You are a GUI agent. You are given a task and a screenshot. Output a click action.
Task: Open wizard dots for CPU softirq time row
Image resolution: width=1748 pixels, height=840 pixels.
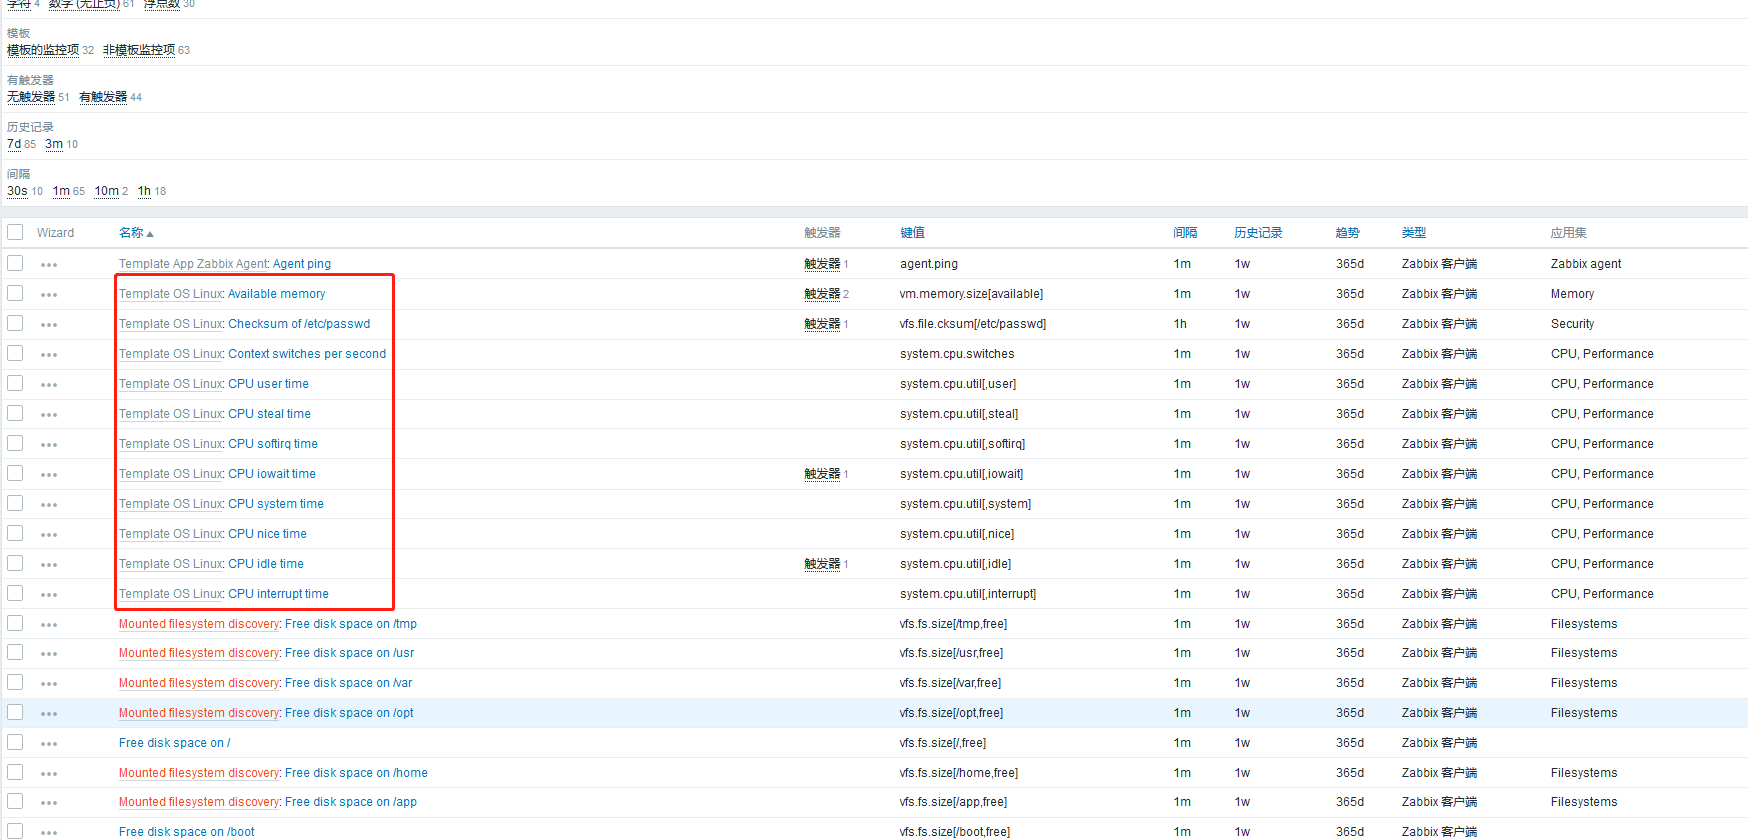tap(49, 445)
